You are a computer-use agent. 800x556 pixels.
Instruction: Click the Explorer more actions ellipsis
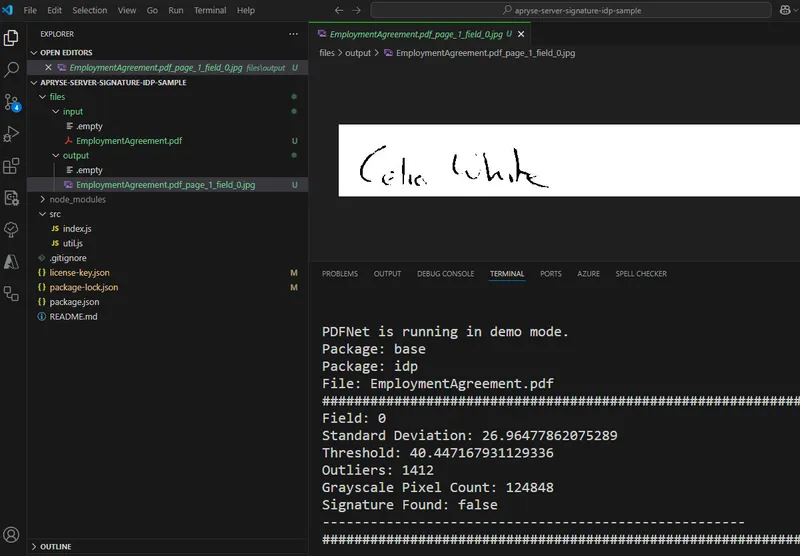point(293,34)
